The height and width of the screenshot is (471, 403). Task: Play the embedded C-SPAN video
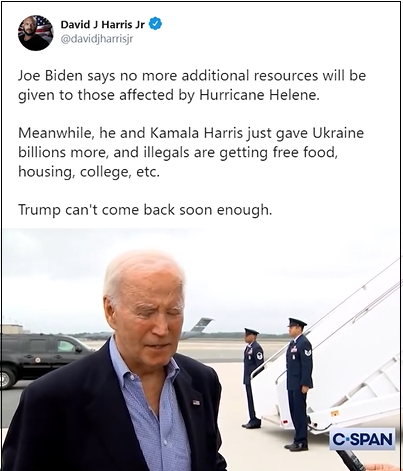(201, 349)
